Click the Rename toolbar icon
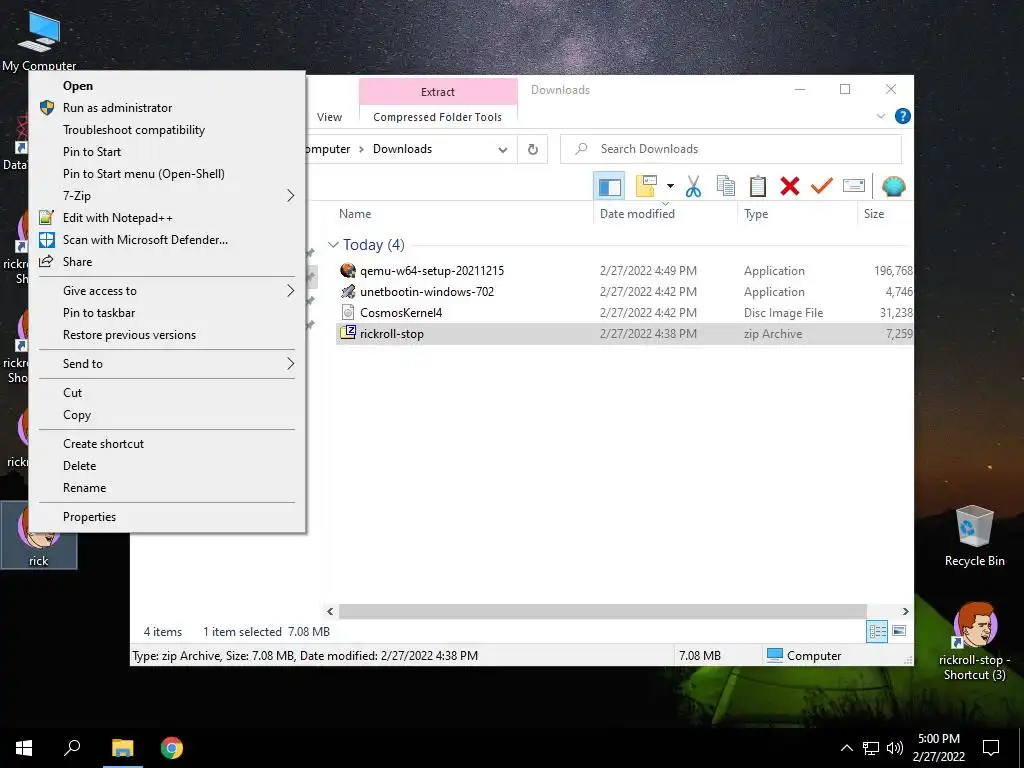Viewport: 1024px width, 768px height. click(x=854, y=187)
